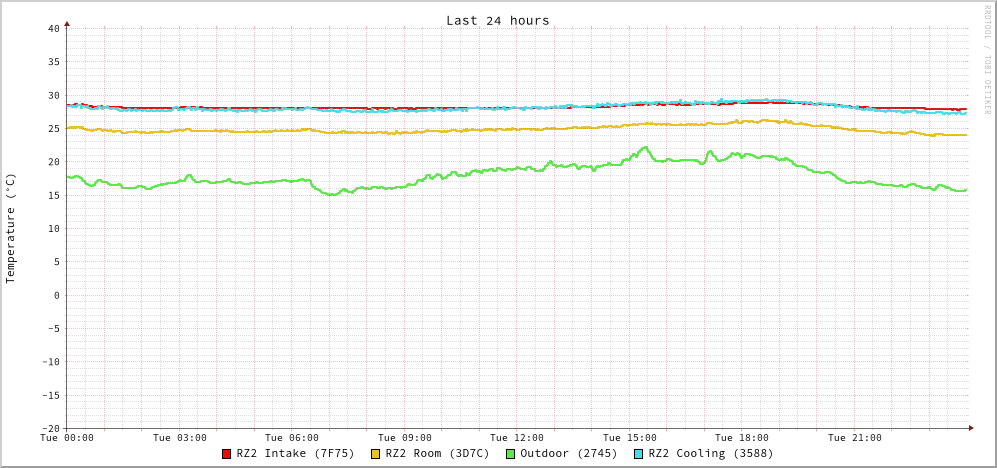
Task: Select the RZ2 Cooling (3588) legend label
Action: (x=710, y=453)
